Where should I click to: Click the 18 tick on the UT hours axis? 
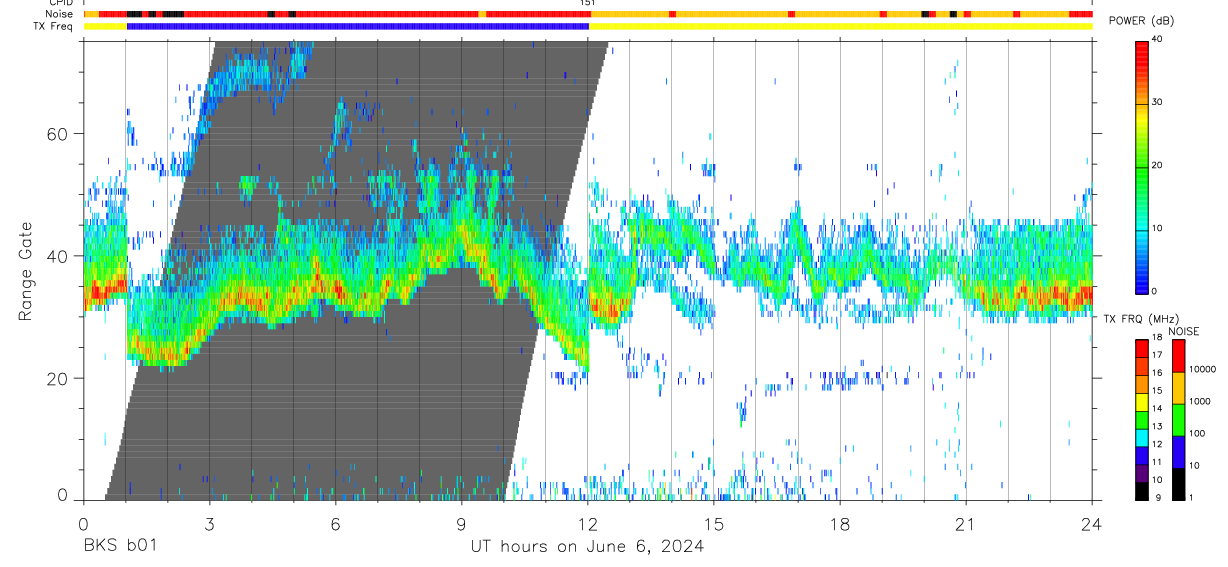[x=840, y=523]
